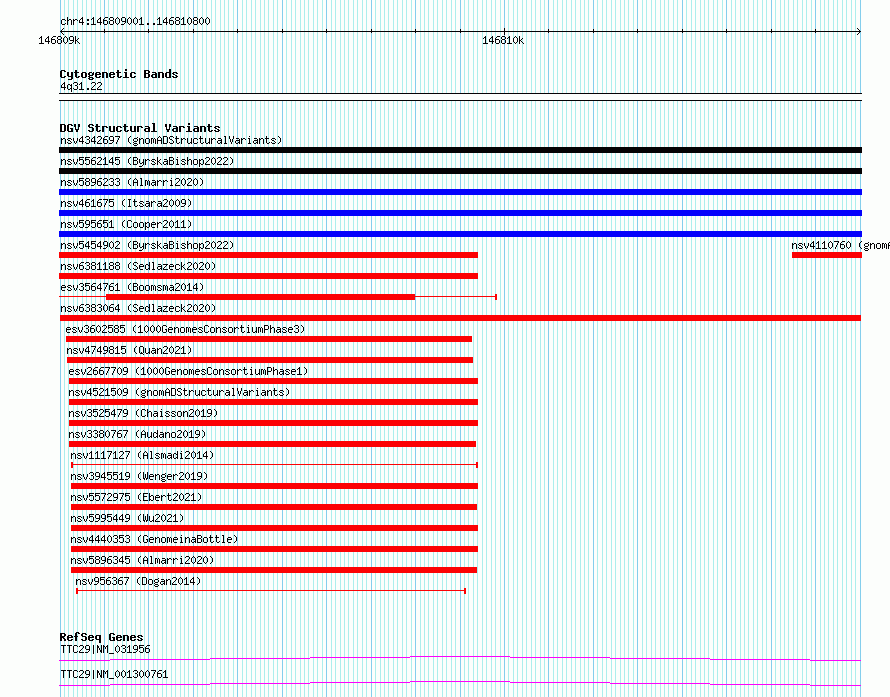Click the red bar for nsv3525479
Viewport: 890px width, 697px height.
[273, 423]
